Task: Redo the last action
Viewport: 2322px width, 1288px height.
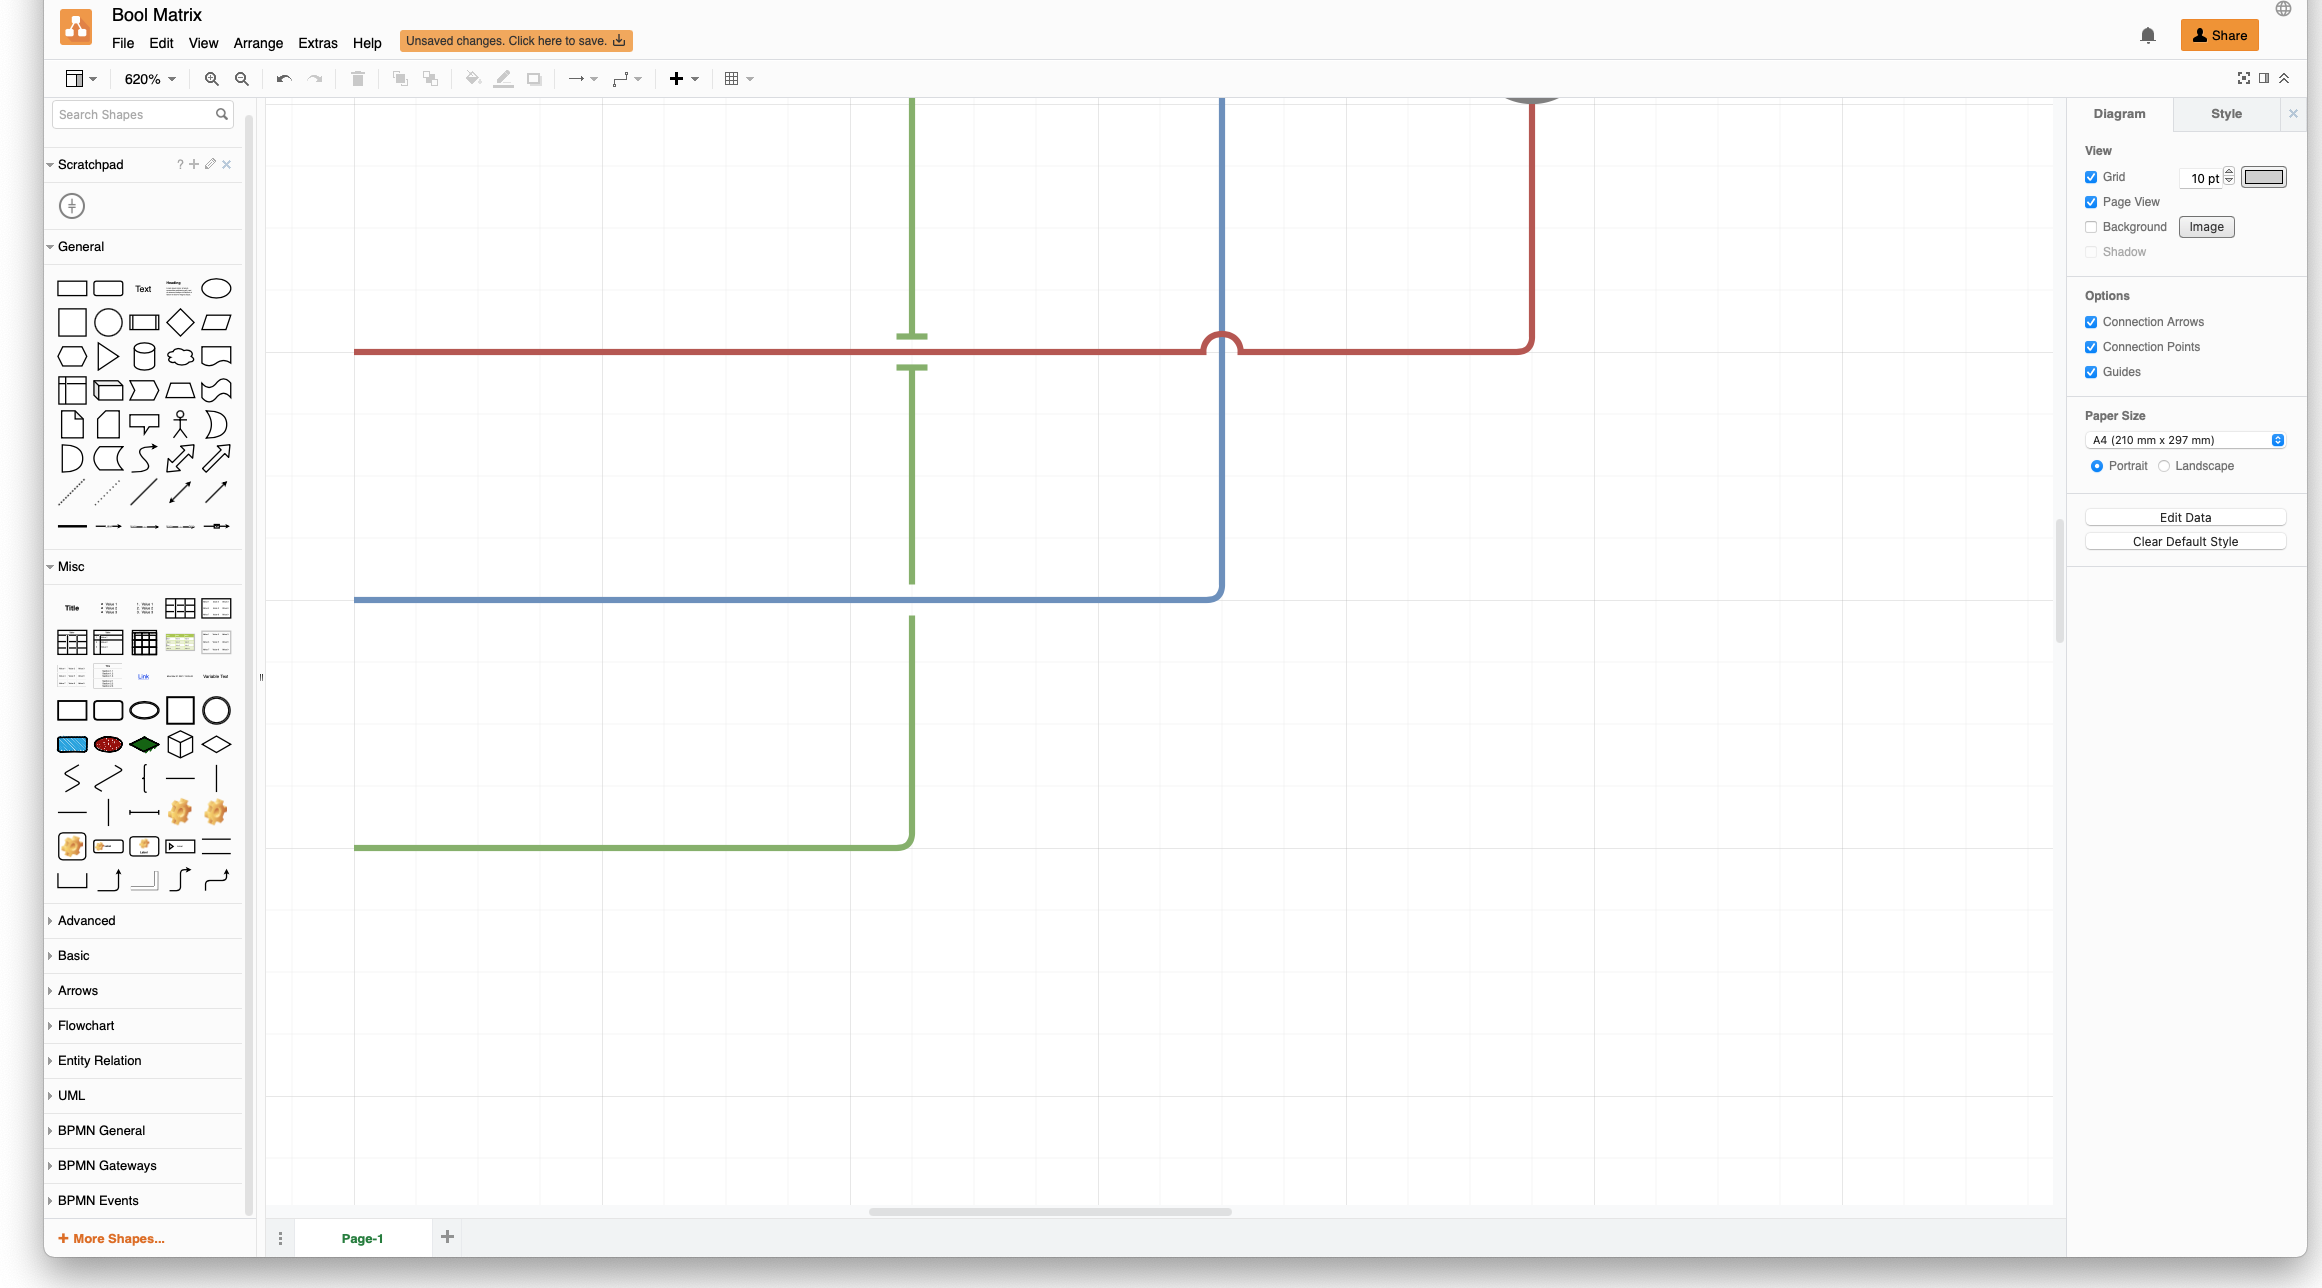Action: (315, 78)
